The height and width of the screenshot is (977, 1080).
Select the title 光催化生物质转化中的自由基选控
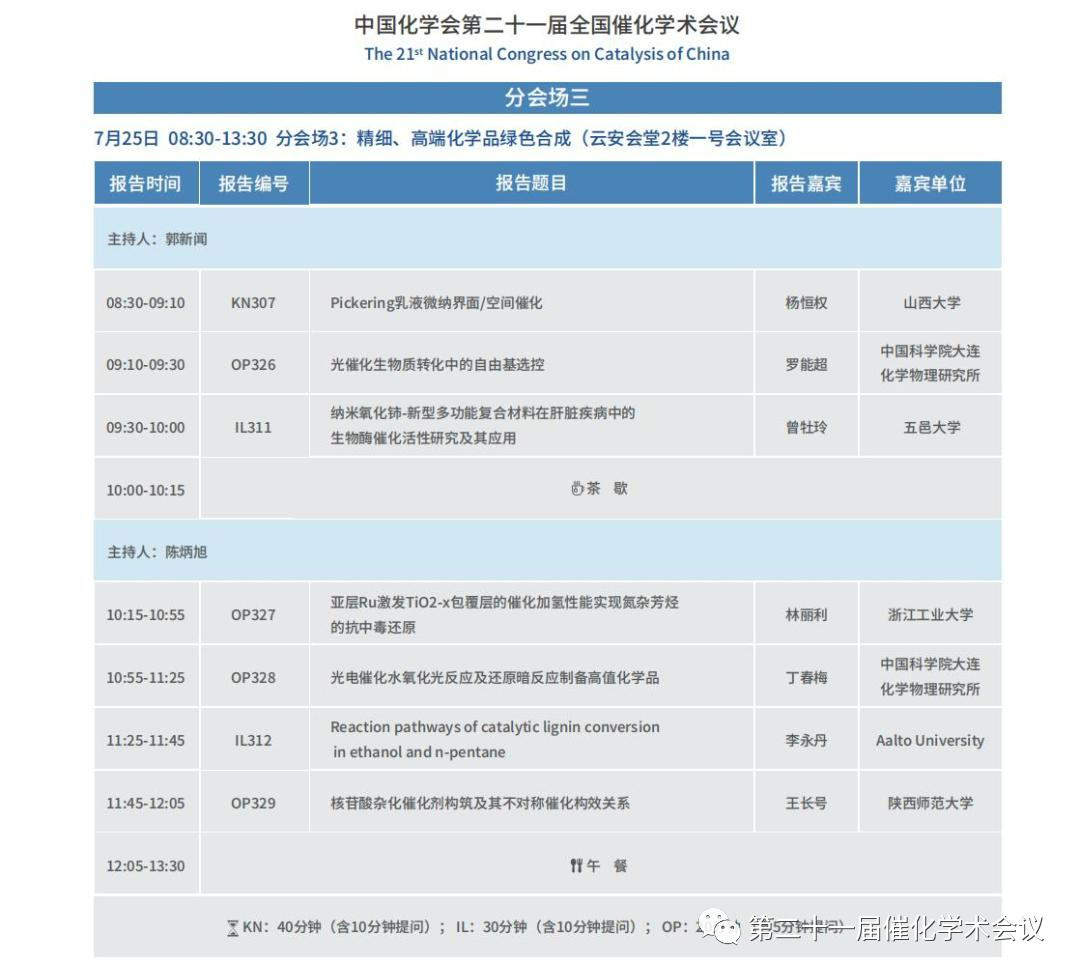(x=437, y=364)
